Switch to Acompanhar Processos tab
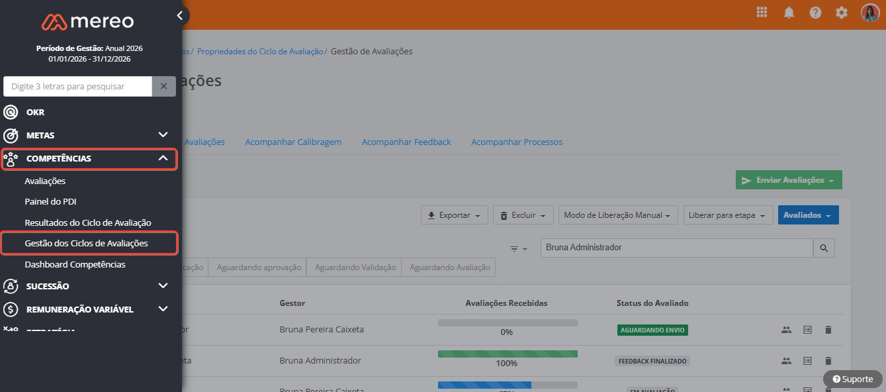886x392 pixels. click(x=517, y=142)
